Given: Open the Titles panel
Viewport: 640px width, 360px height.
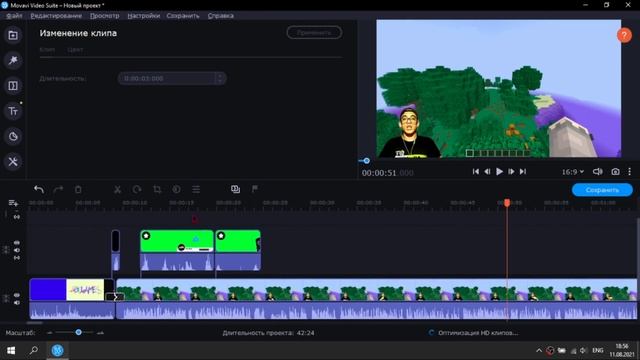Looking at the screenshot, I should point(13,111).
